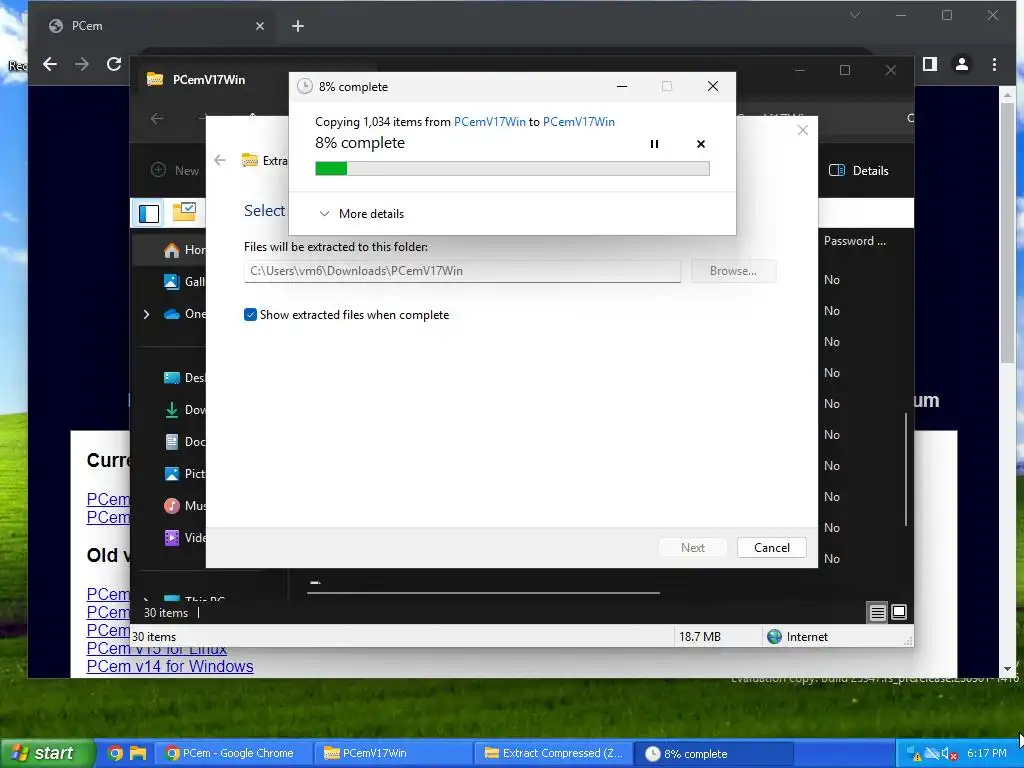Click Chrome forward arrow
The width and height of the screenshot is (1024, 768).
82,64
